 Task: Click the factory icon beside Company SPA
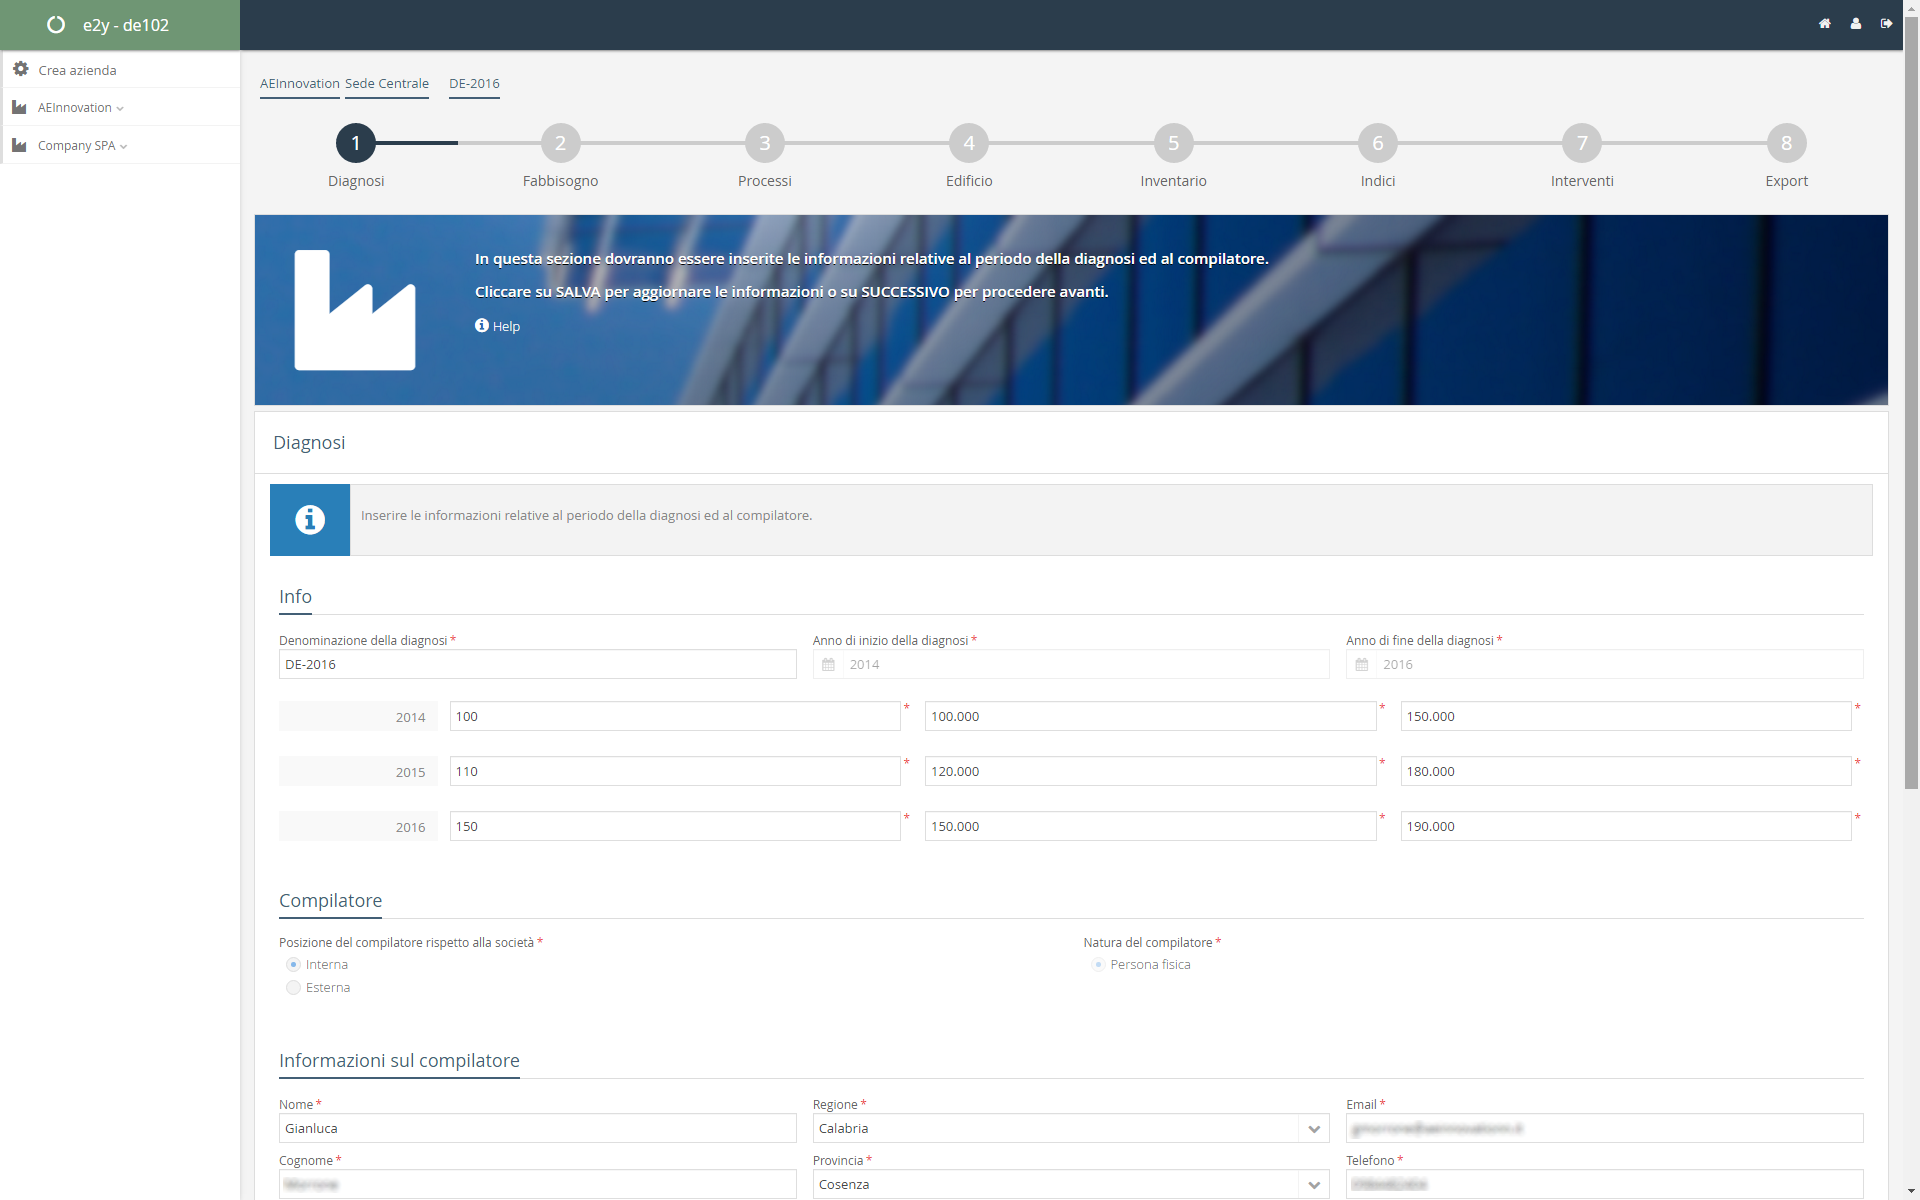click(19, 145)
